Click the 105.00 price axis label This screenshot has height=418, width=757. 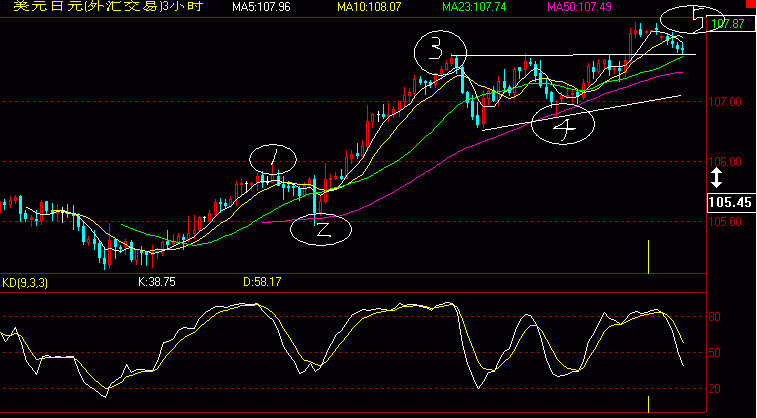click(725, 222)
